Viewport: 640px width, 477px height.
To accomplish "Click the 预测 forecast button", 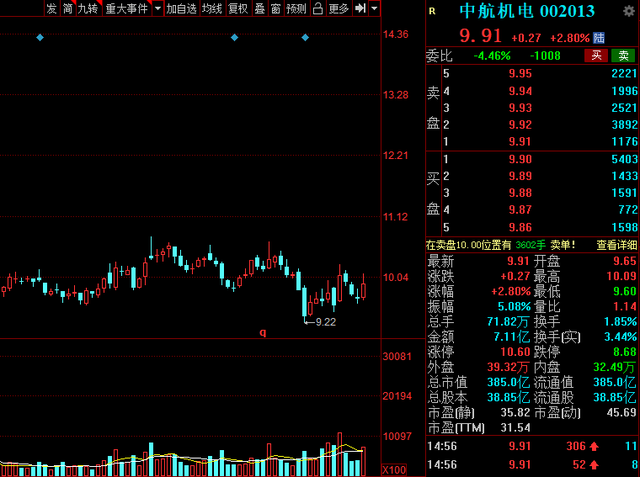I will point(297,8).
